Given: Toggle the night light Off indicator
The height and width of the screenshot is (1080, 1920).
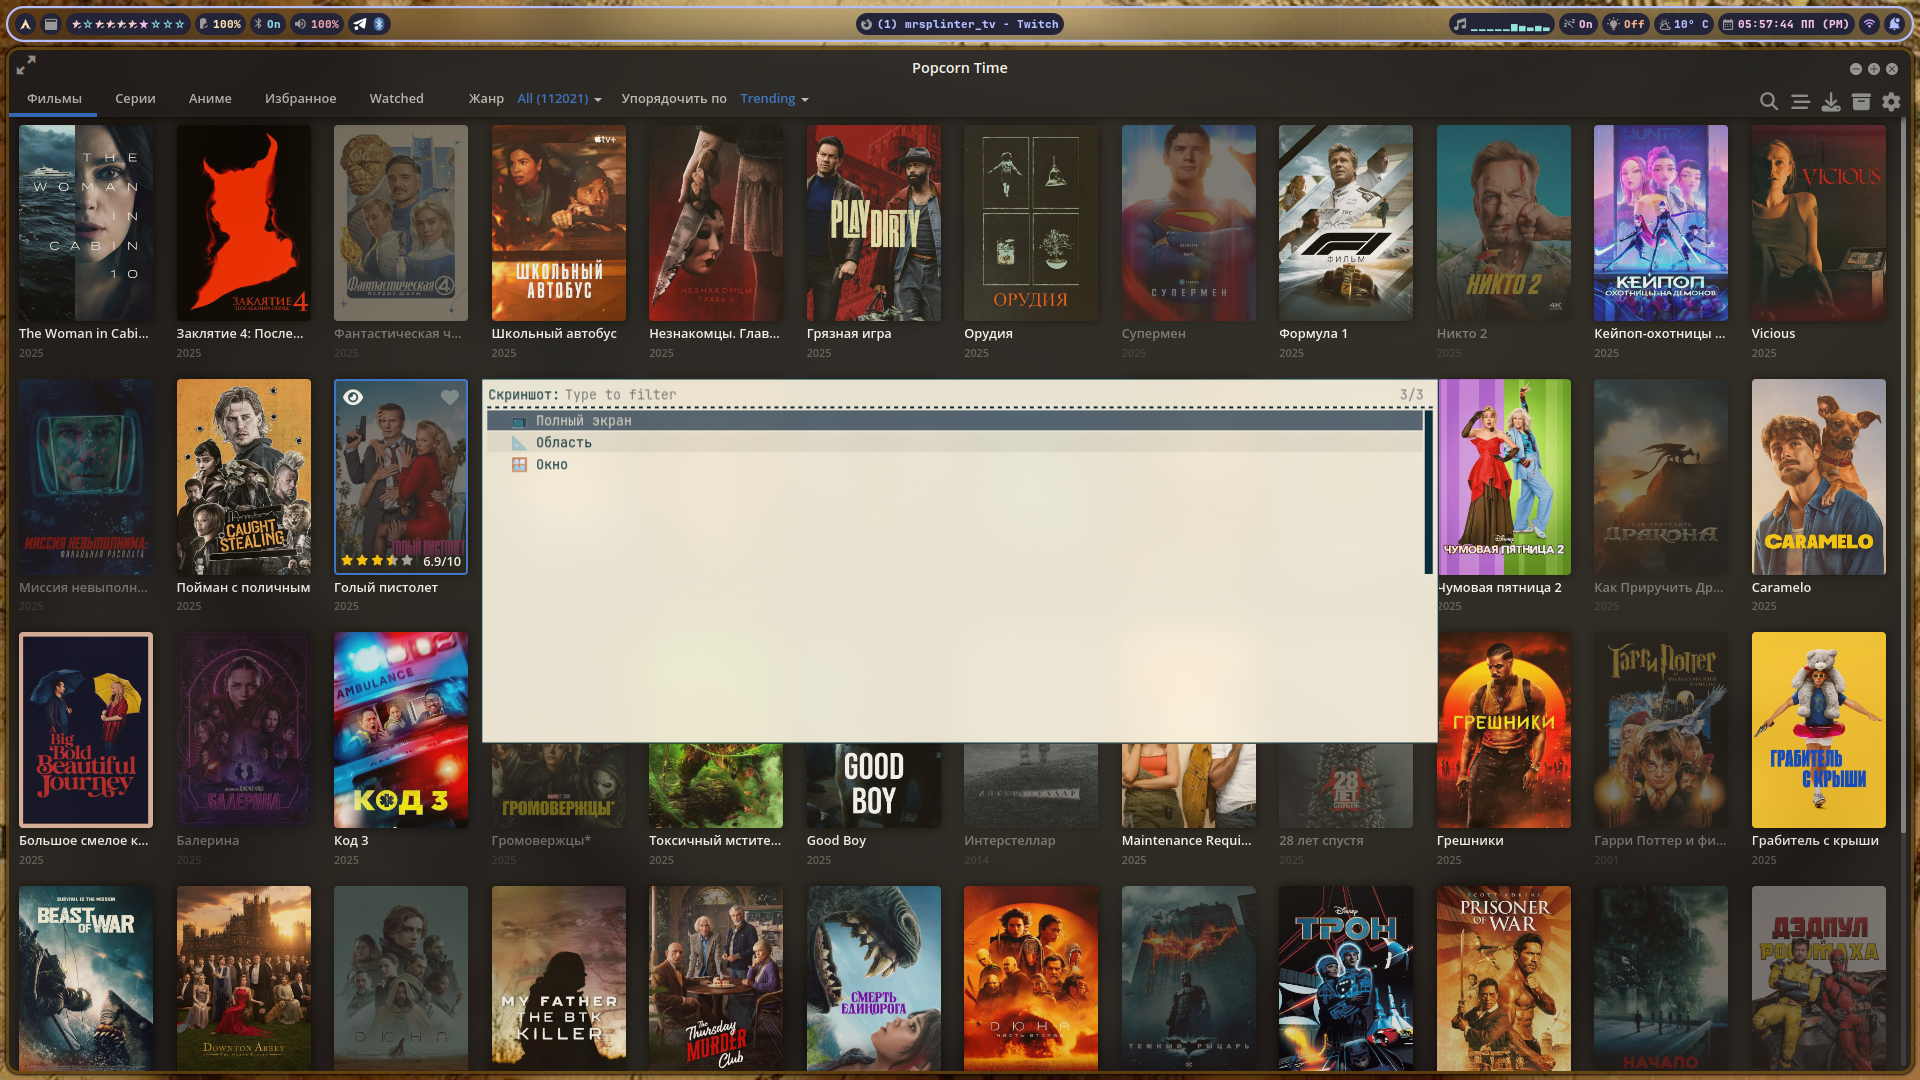Looking at the screenshot, I should pos(1626,24).
